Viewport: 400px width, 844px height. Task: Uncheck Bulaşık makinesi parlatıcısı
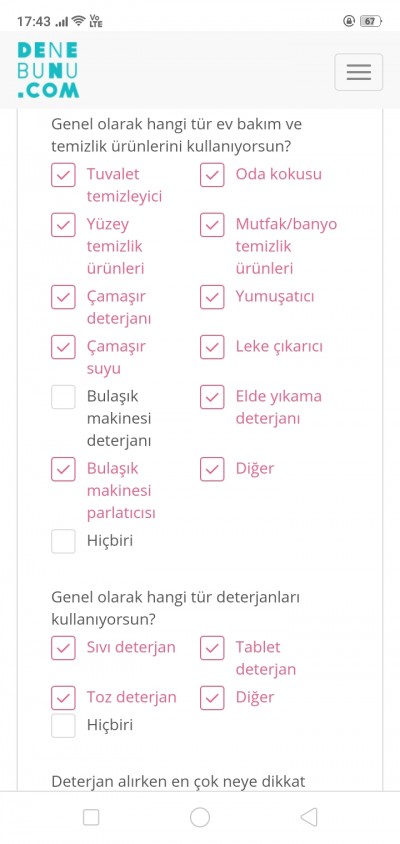pyautogui.click(x=63, y=469)
